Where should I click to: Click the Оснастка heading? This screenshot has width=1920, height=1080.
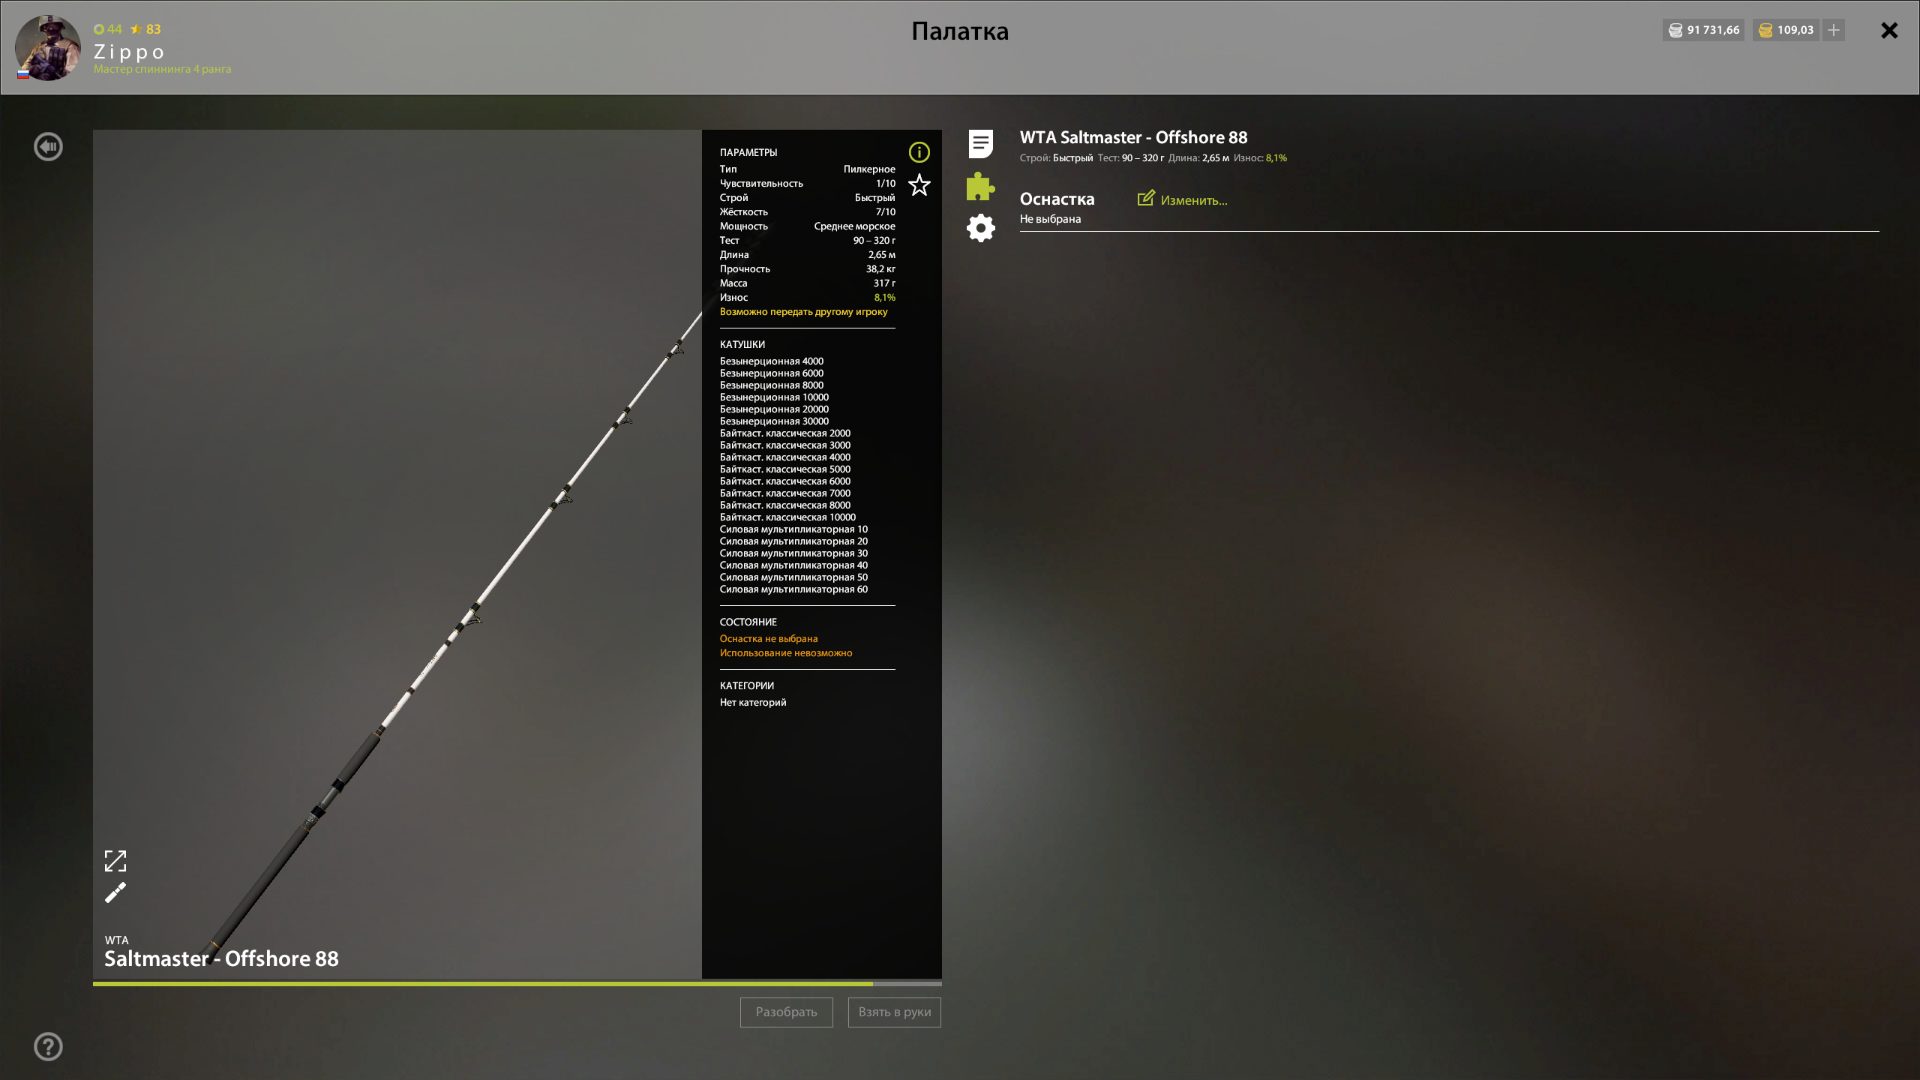1057,199
